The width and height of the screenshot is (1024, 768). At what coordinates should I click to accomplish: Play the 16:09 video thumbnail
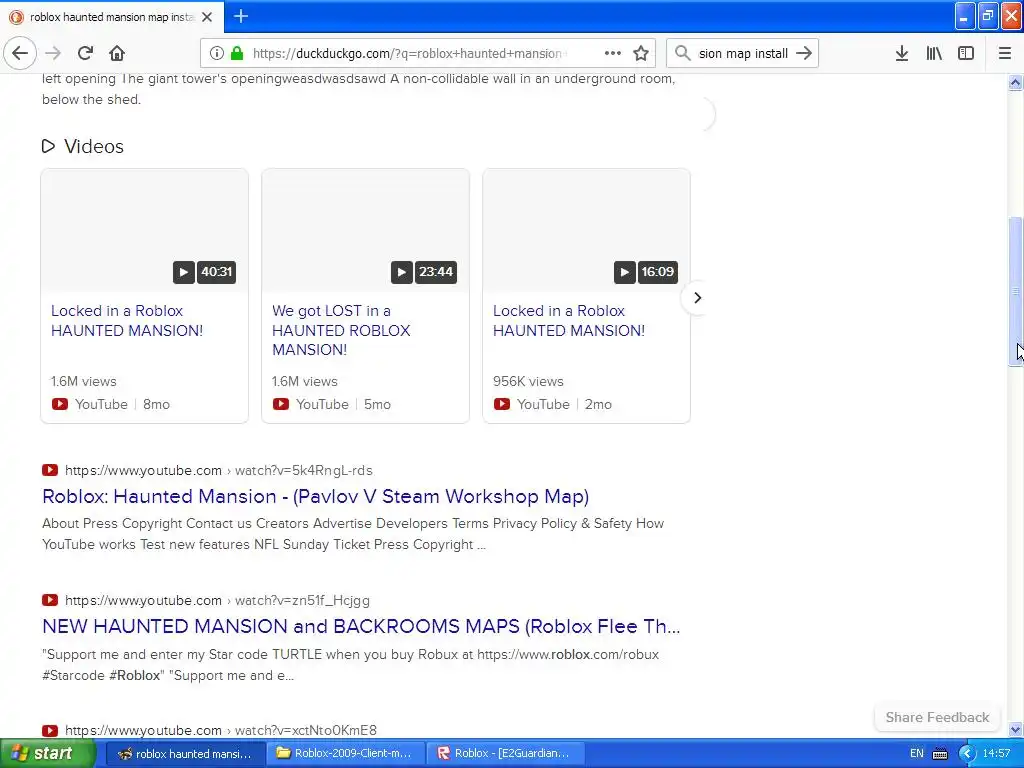coord(586,230)
